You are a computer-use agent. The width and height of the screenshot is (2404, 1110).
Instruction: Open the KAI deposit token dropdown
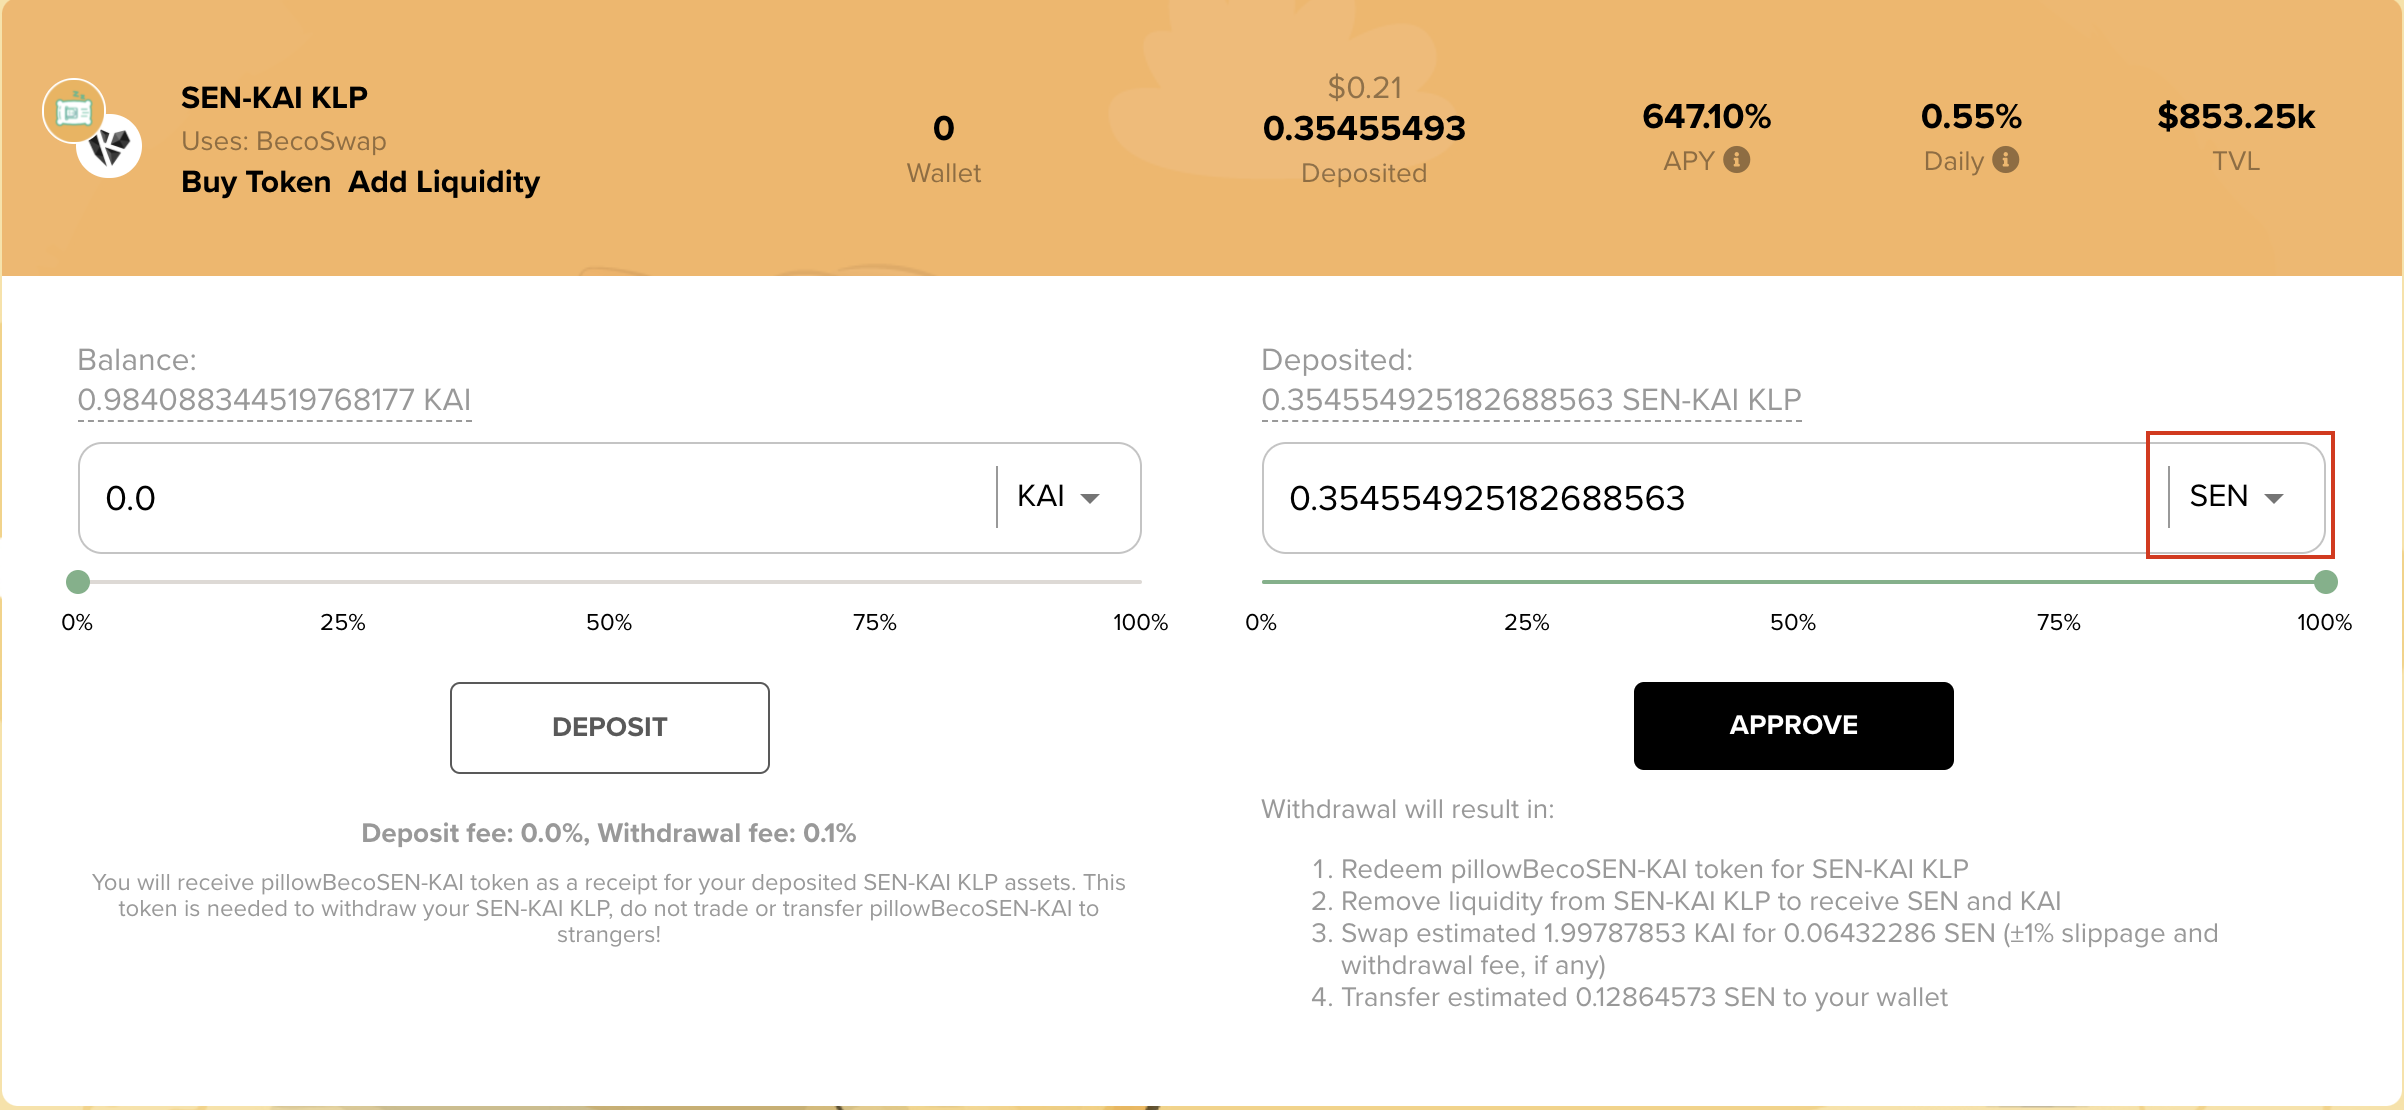[1059, 497]
